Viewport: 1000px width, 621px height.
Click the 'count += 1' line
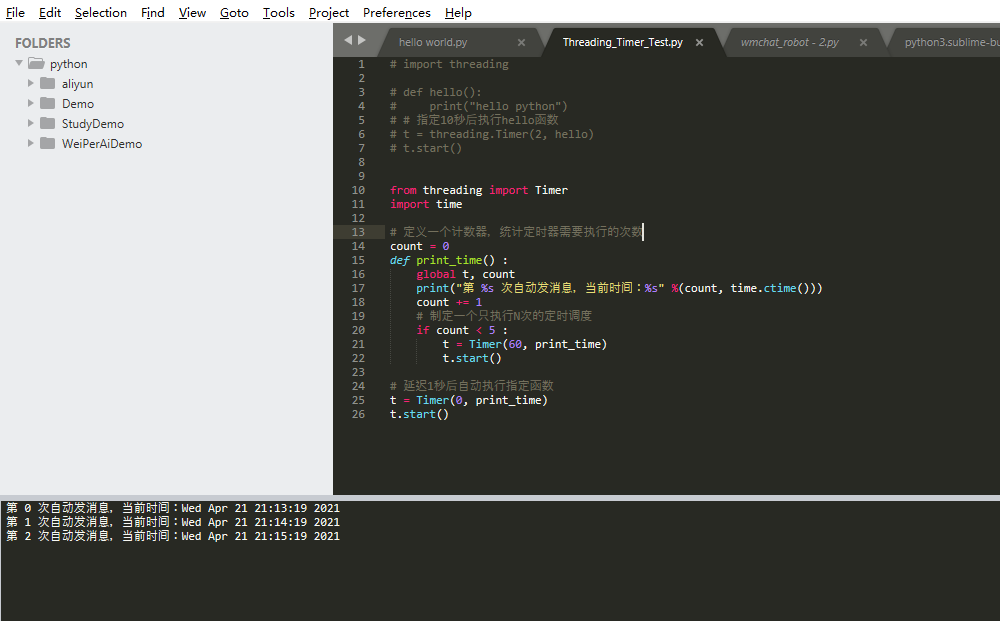click(x=449, y=302)
